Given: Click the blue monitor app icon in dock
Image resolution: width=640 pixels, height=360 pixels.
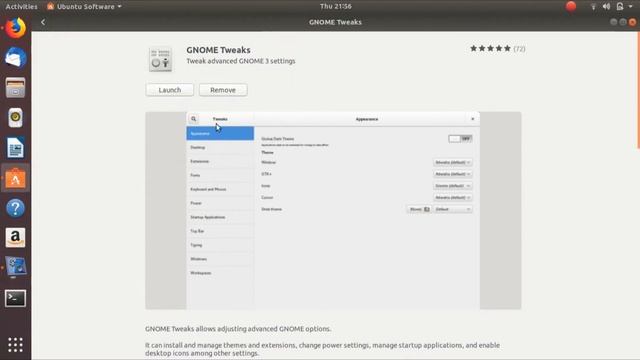Looking at the screenshot, I should click(x=16, y=267).
